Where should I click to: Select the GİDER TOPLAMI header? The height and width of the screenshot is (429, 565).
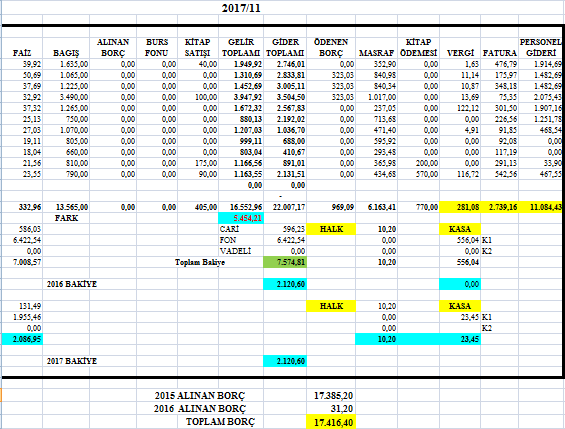285,48
